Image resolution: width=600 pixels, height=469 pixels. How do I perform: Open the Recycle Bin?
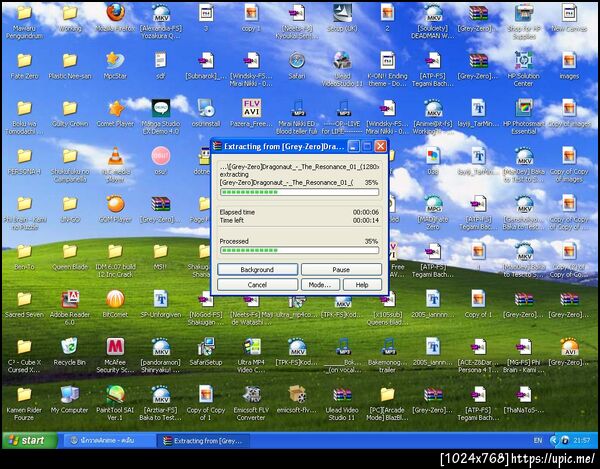[x=70, y=347]
